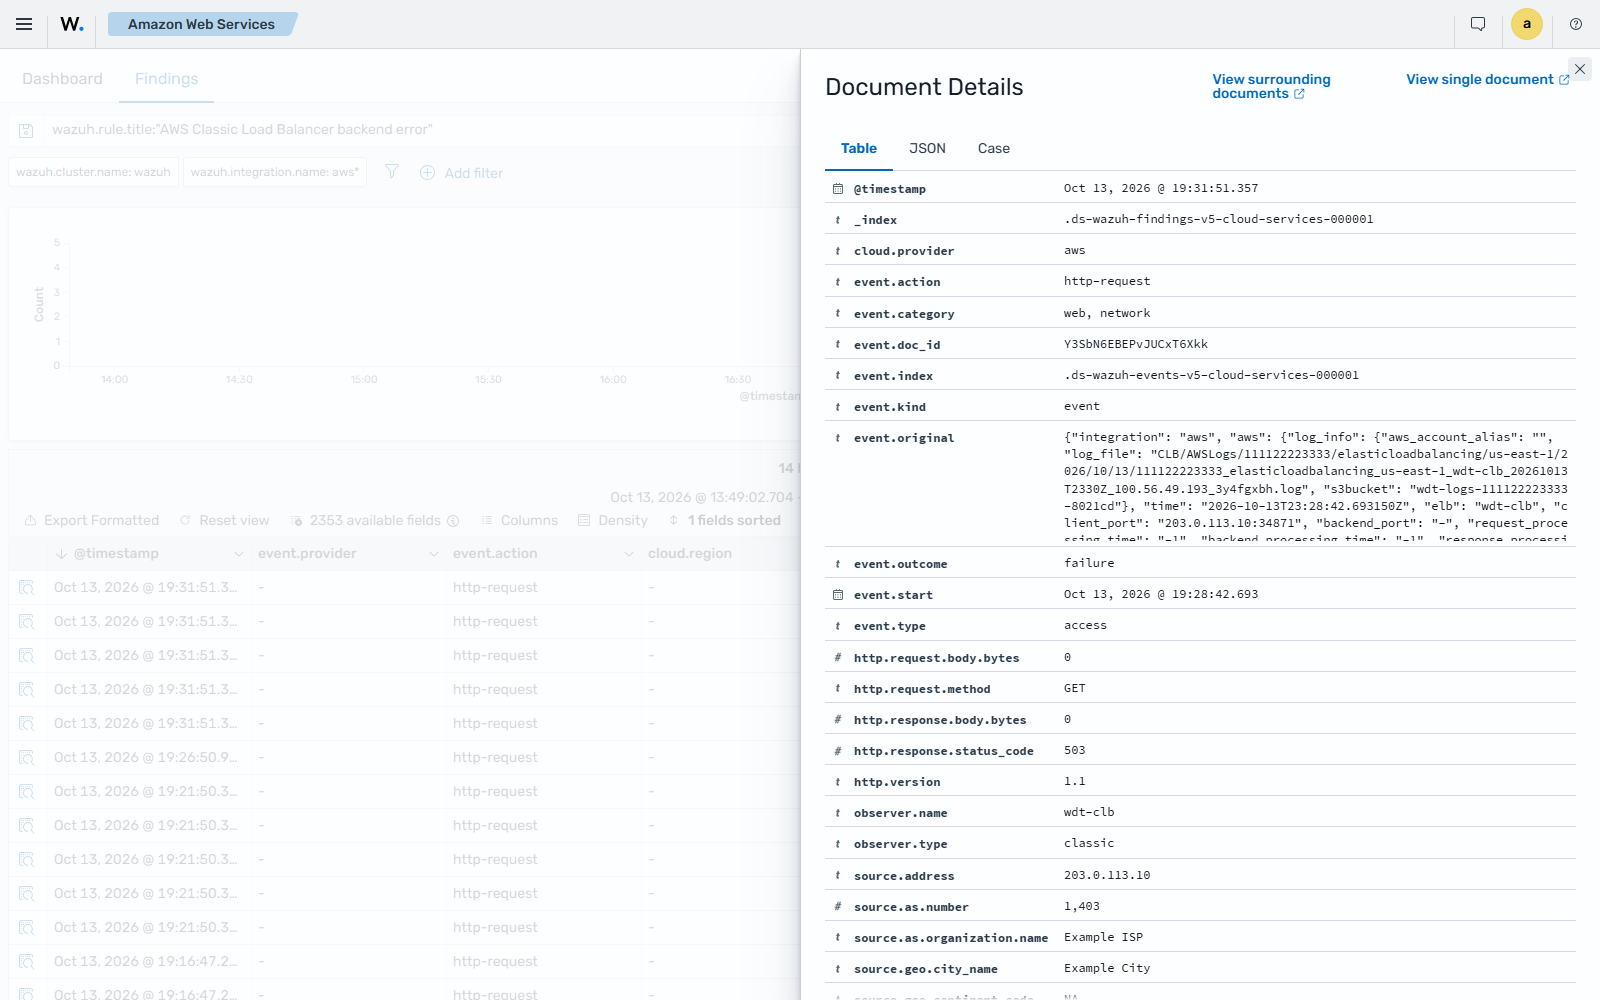Click the Wazuh logo home icon
1600x1000 pixels.
click(x=72, y=24)
